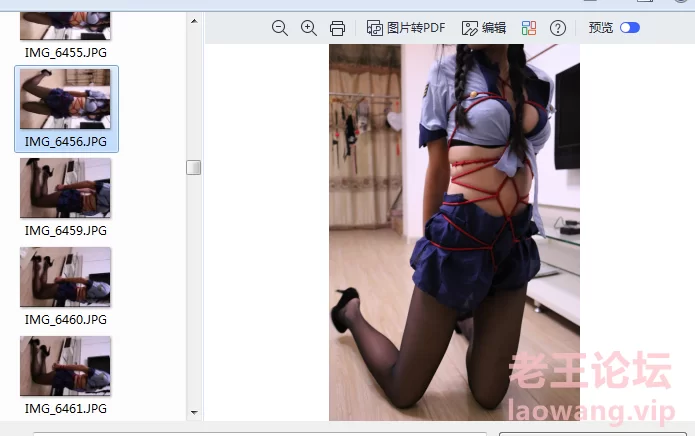Image resolution: width=695 pixels, height=436 pixels.
Task: Click the zoom out magnifier icon
Action: [280, 28]
